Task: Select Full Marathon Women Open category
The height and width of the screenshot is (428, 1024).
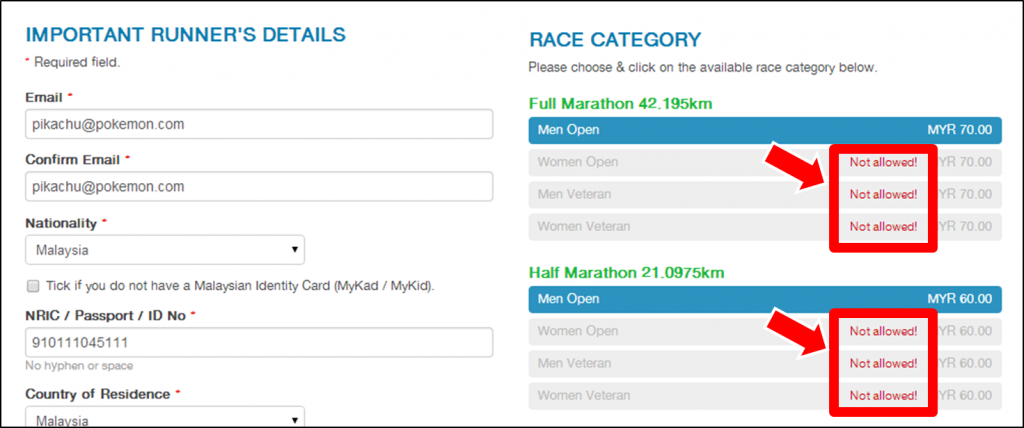Action: (x=765, y=162)
